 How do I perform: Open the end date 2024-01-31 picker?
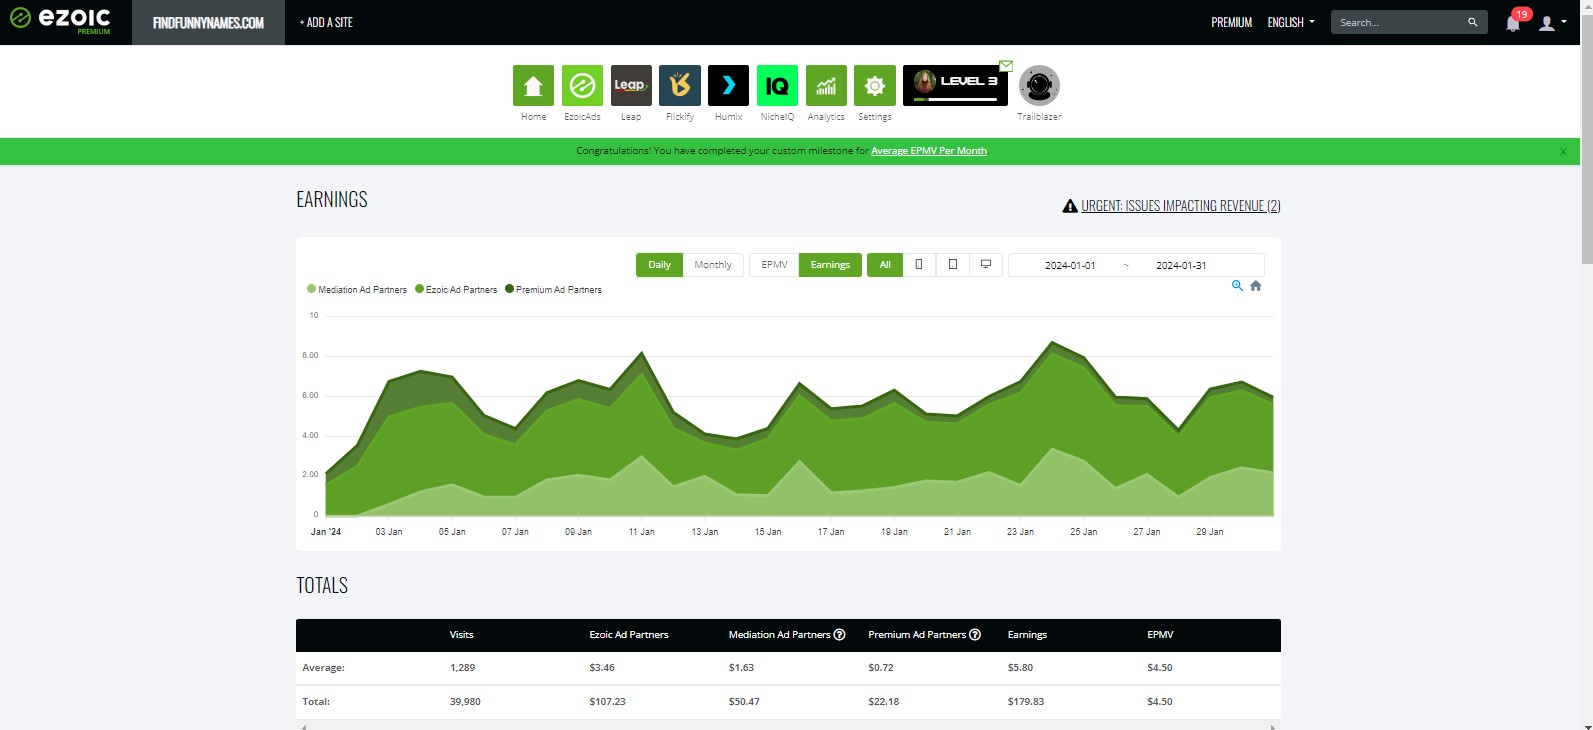1181,265
